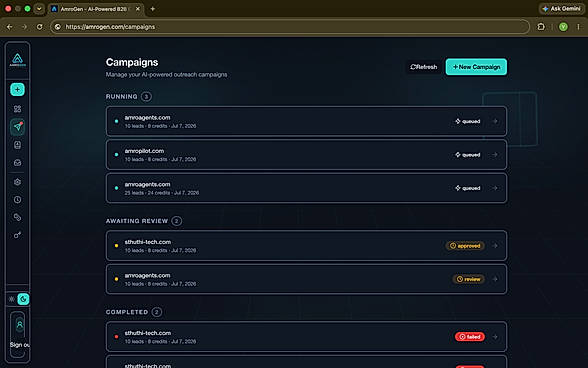Screen dimensions: 588x368
Task: Click queued status on 25 leads campaign
Action: [468, 188]
